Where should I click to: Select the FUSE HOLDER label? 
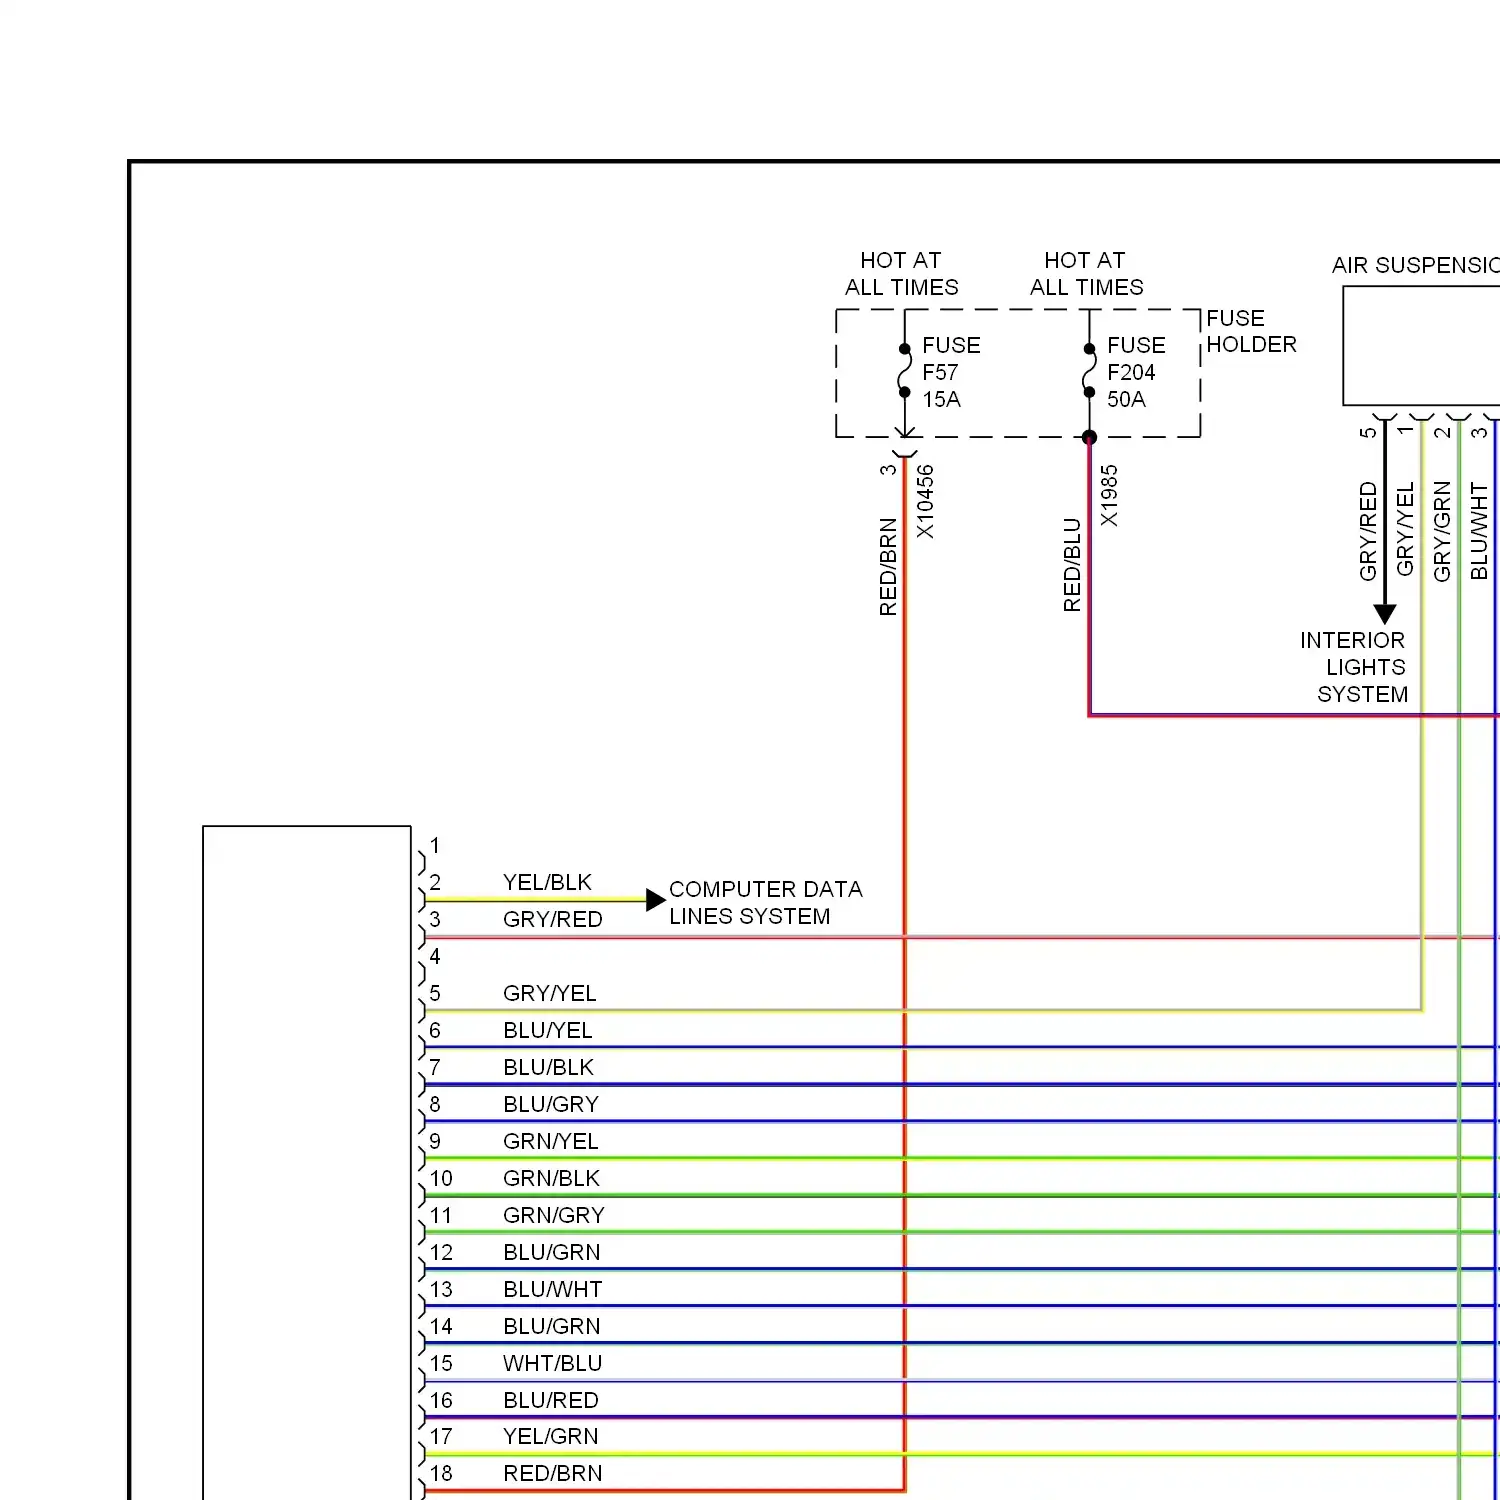[x=1251, y=331]
